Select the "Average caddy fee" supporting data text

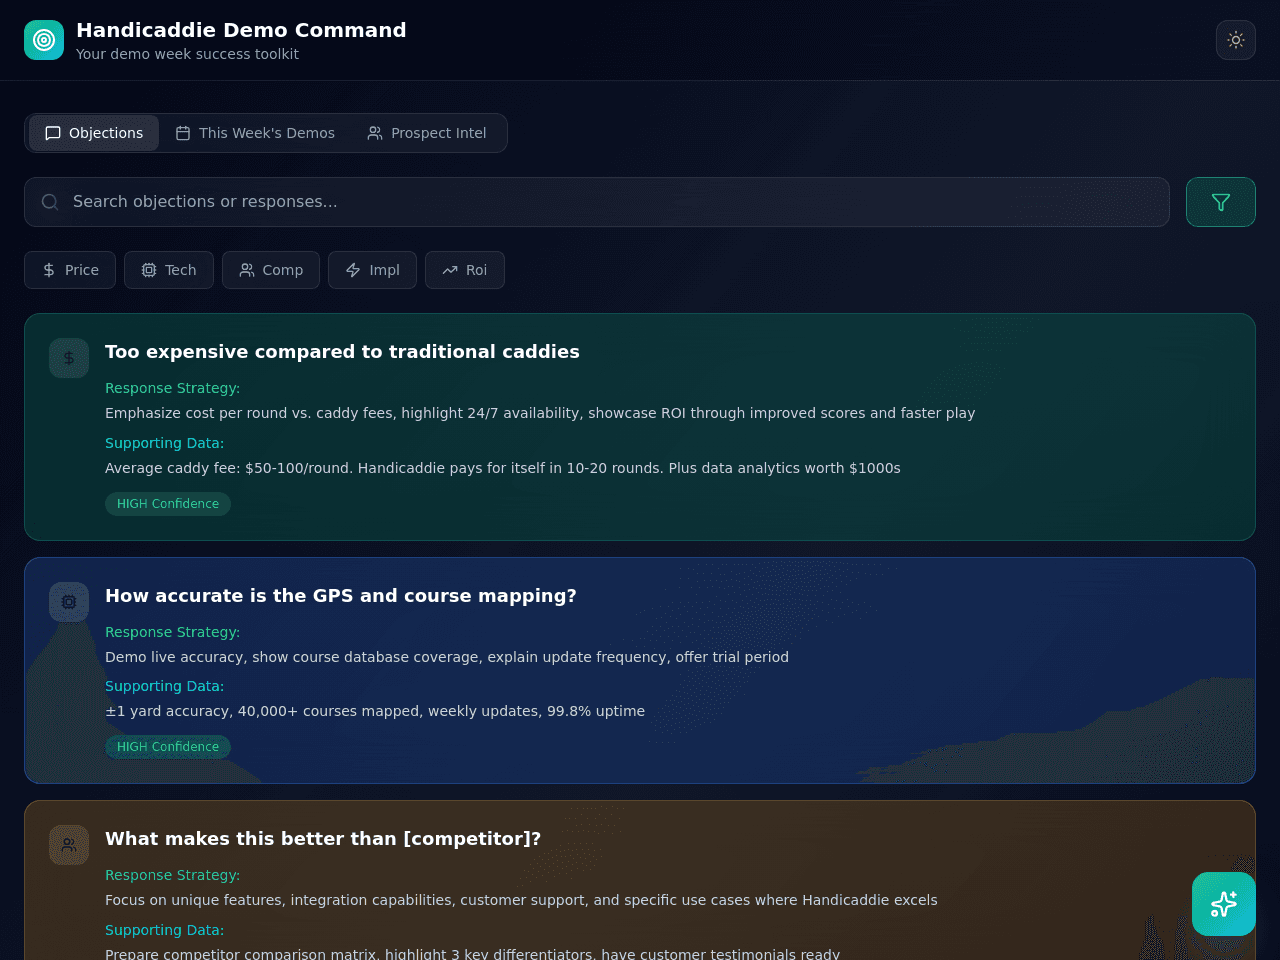(x=503, y=468)
